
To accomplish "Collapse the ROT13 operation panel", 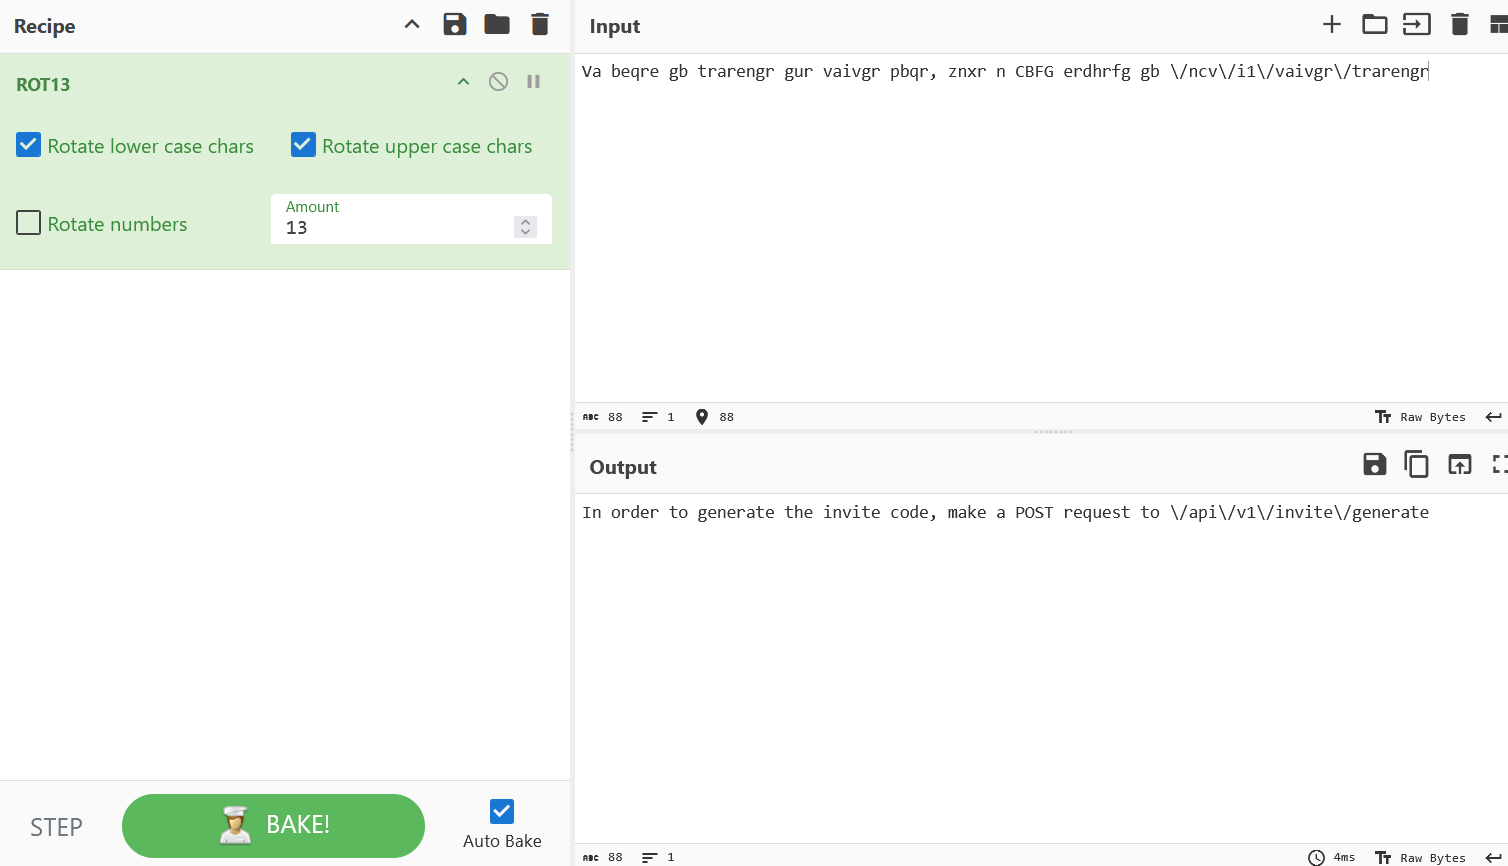I will coord(463,82).
